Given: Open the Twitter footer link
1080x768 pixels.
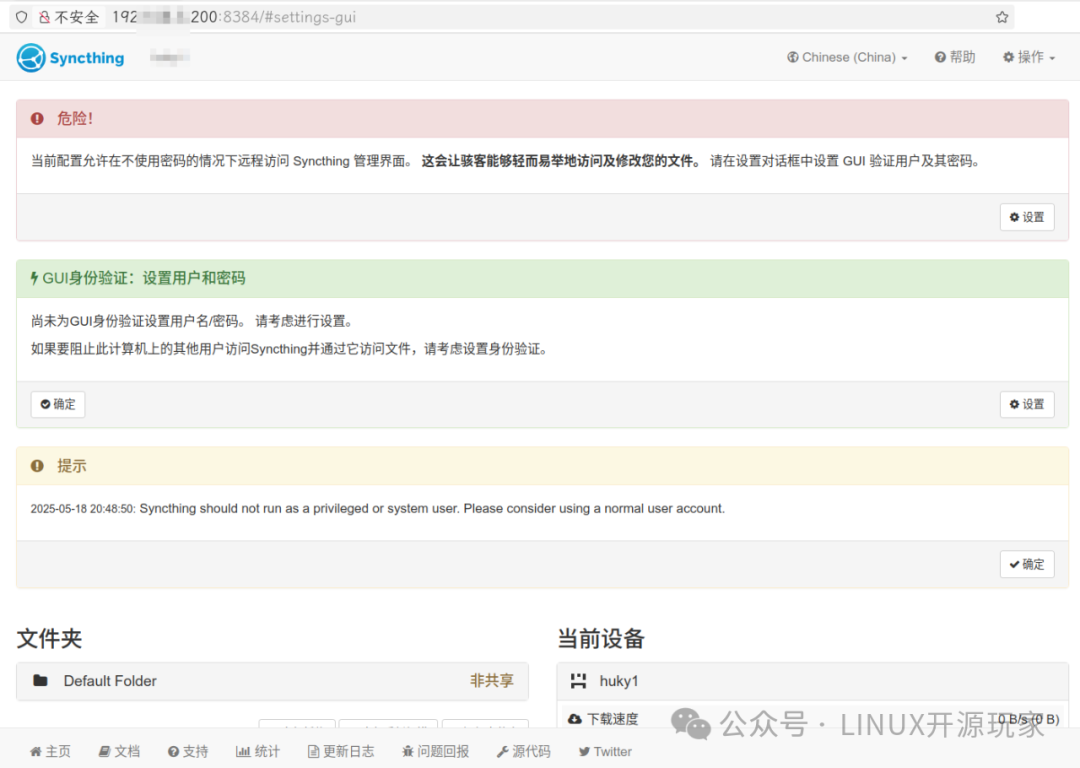Looking at the screenshot, I should (605, 751).
